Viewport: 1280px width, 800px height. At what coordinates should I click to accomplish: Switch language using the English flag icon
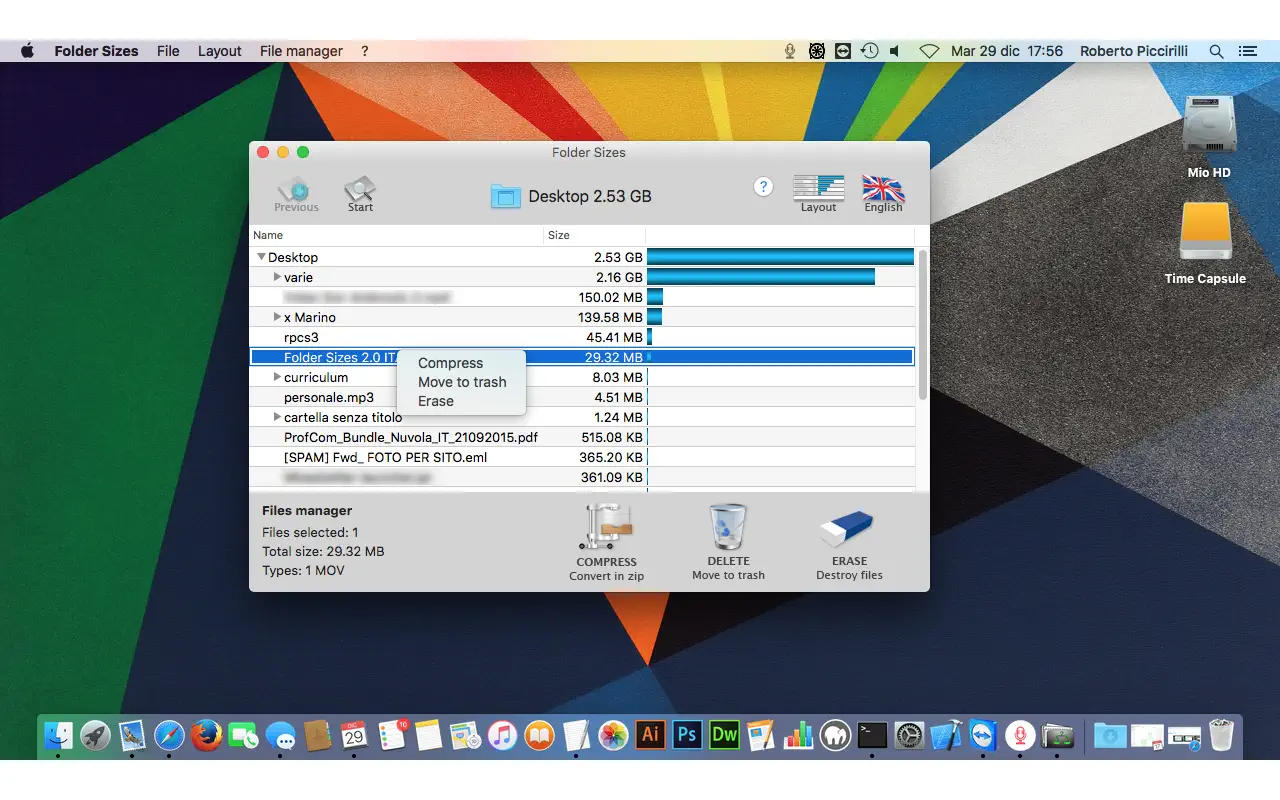(x=883, y=190)
